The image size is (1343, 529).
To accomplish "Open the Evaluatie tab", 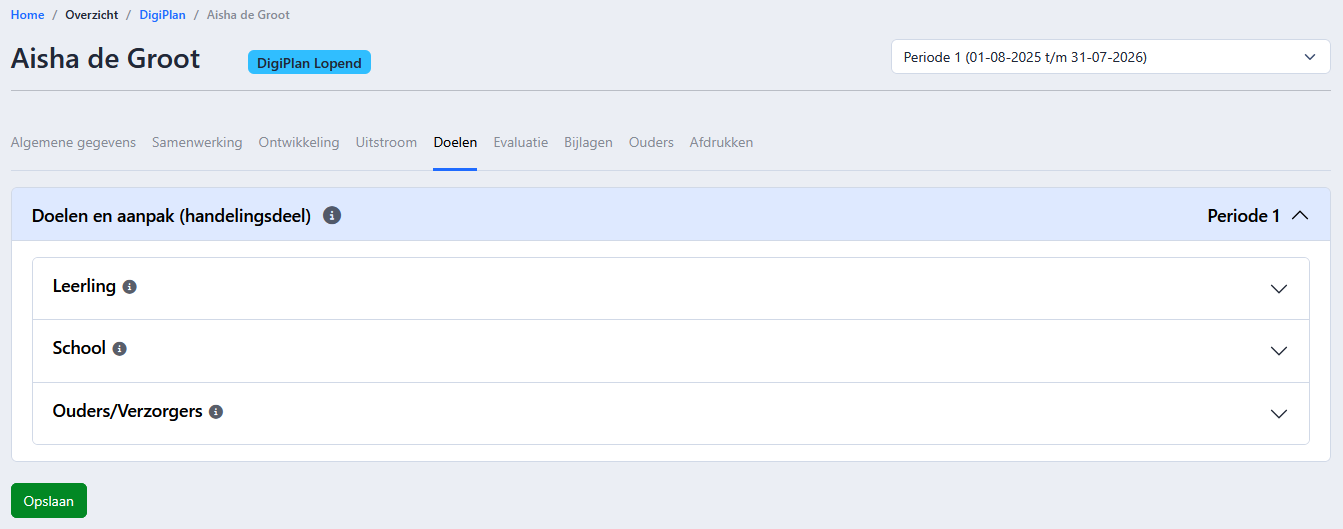I will click(x=520, y=143).
